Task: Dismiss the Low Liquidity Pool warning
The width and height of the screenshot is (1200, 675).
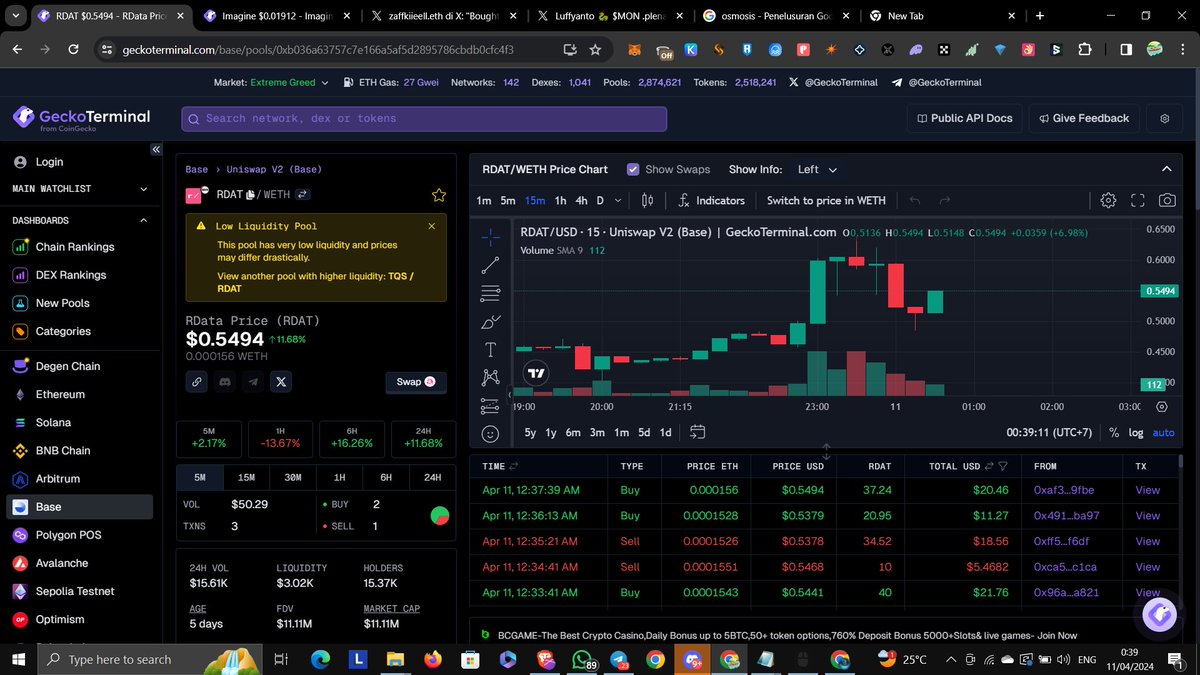Action: point(432,226)
